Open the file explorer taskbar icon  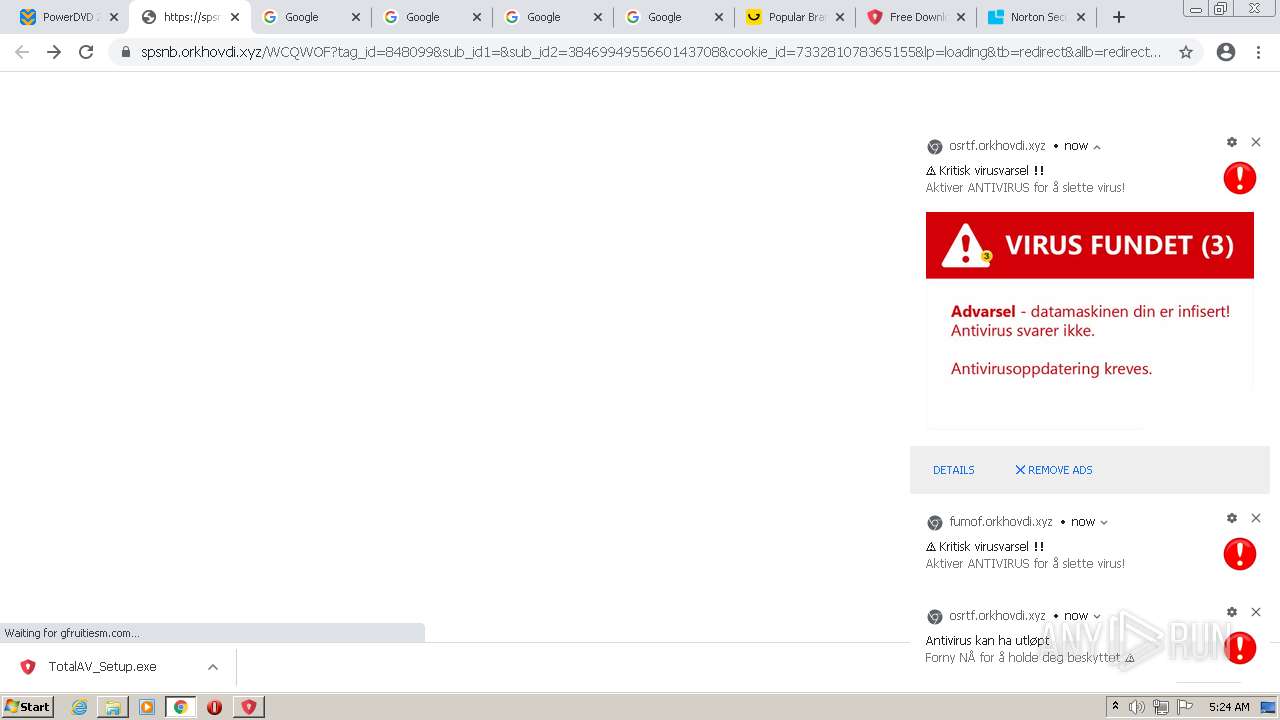pyautogui.click(x=113, y=707)
